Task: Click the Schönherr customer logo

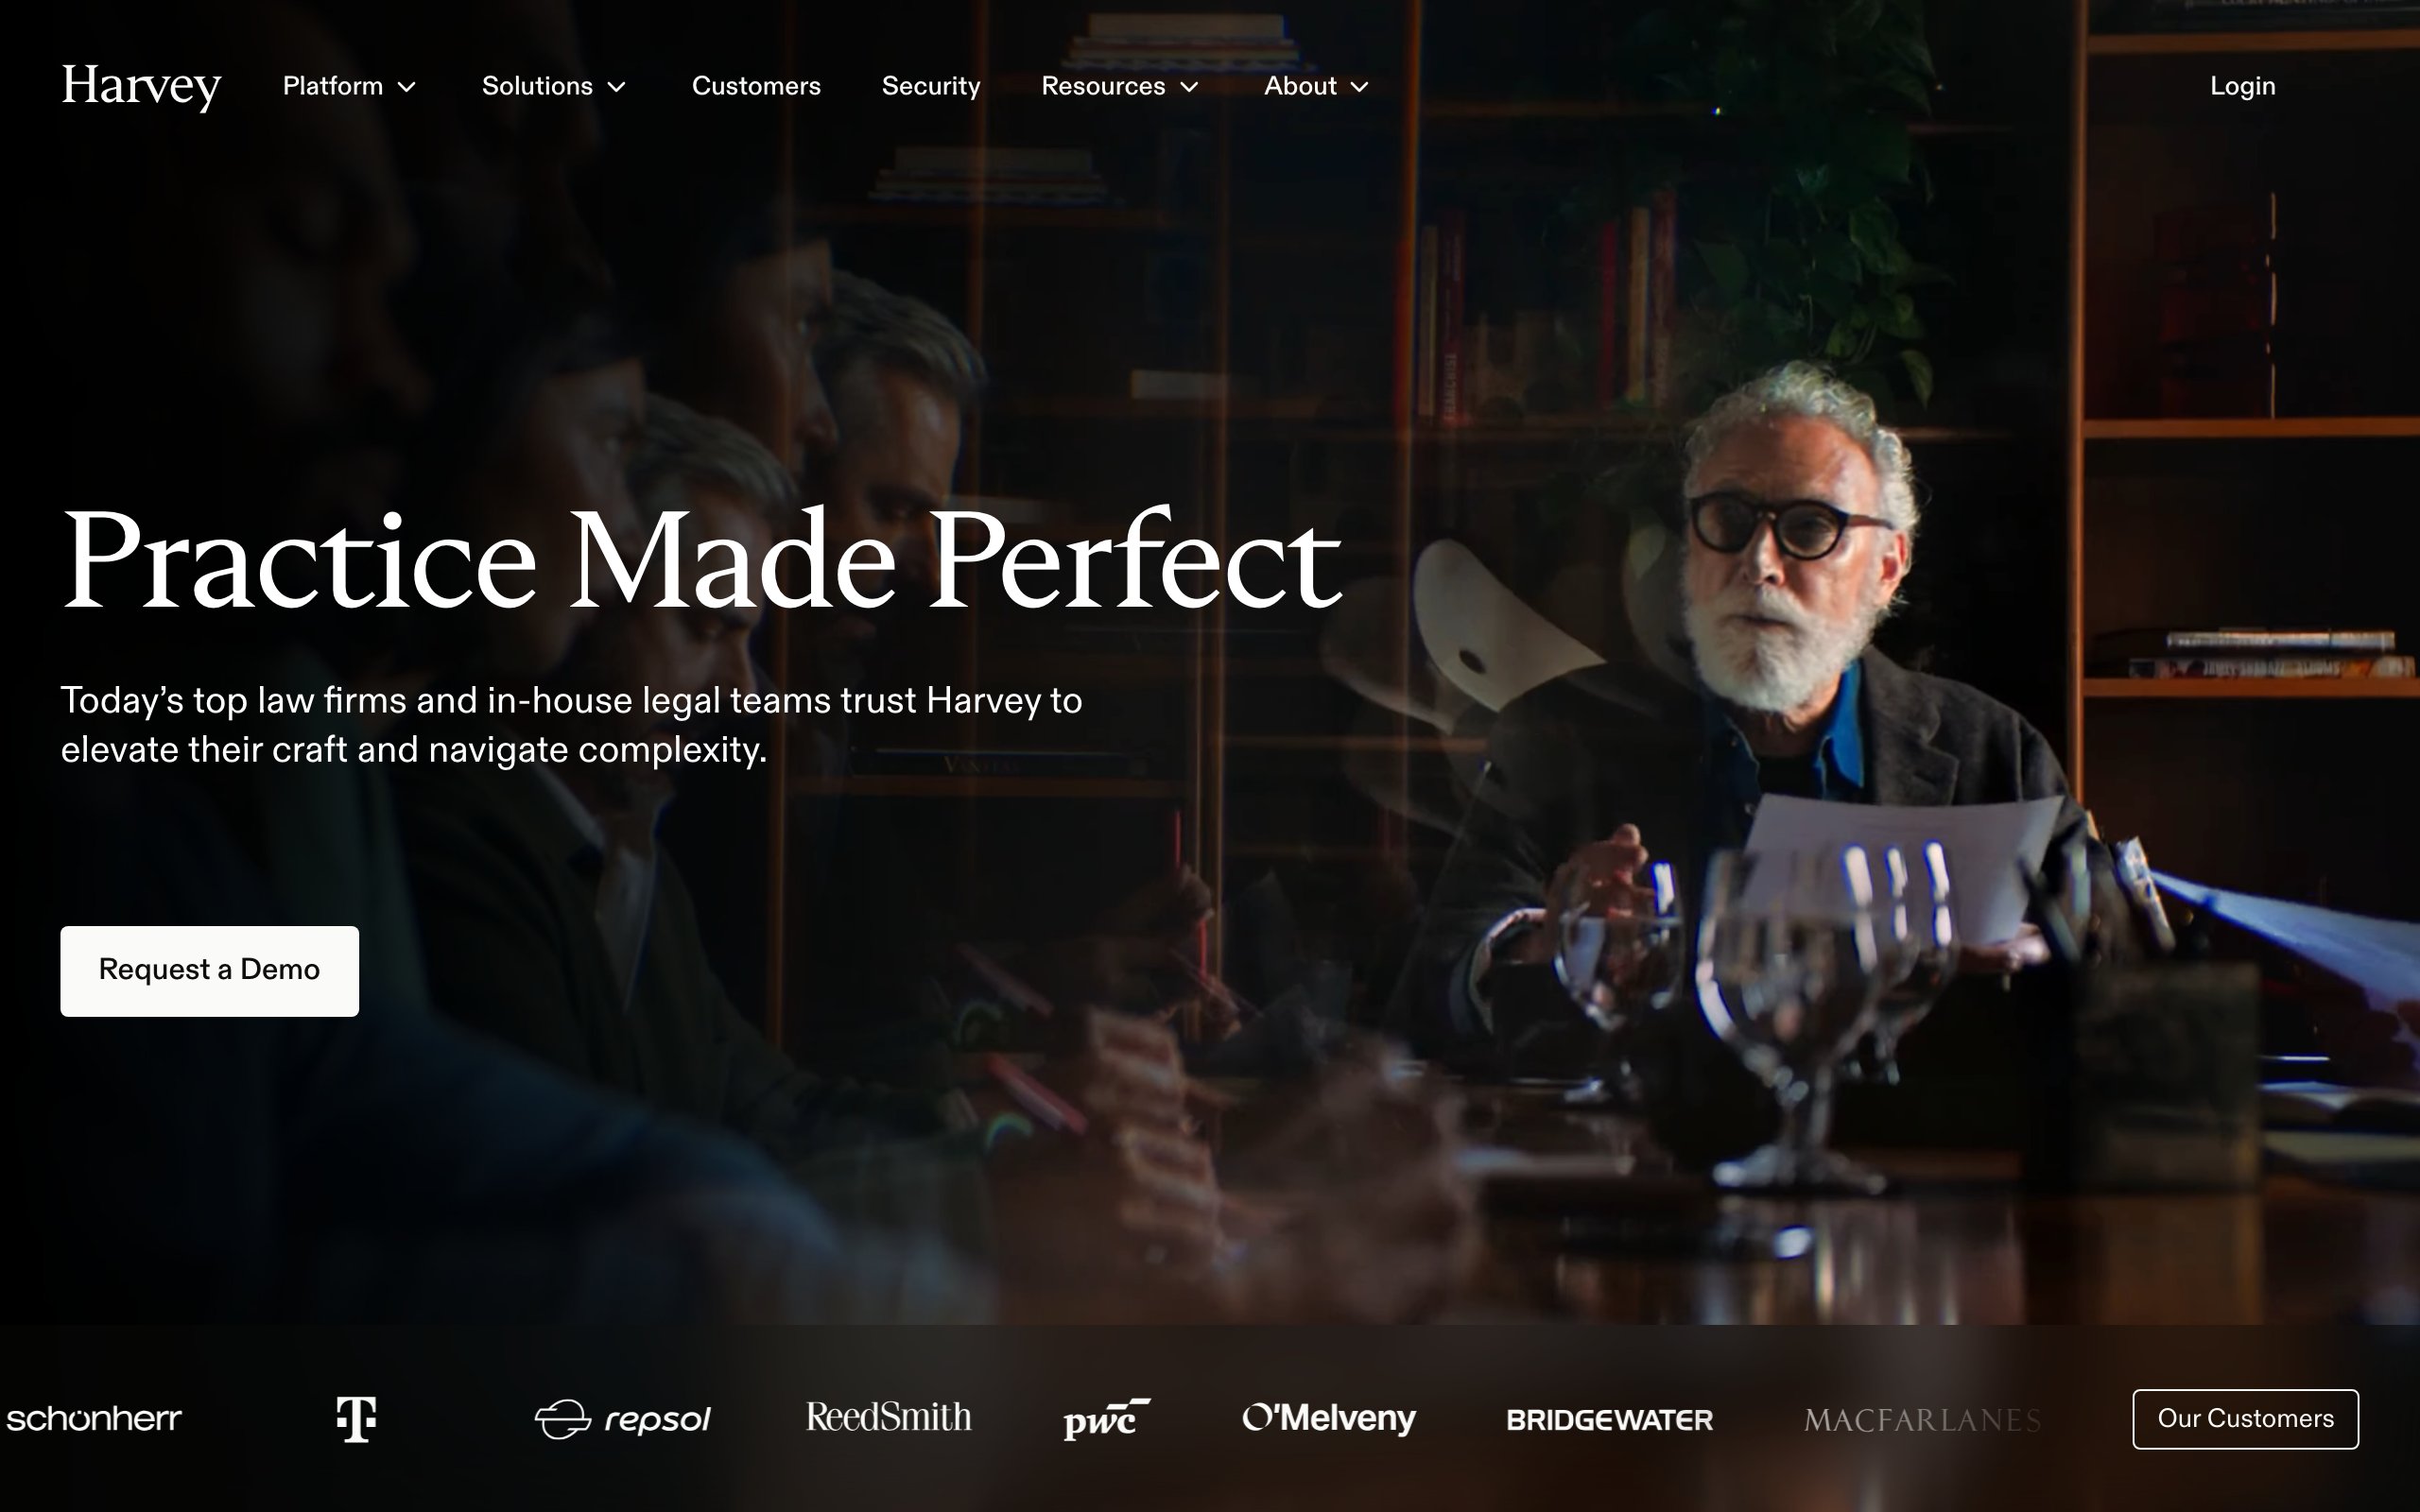Action: [94, 1418]
